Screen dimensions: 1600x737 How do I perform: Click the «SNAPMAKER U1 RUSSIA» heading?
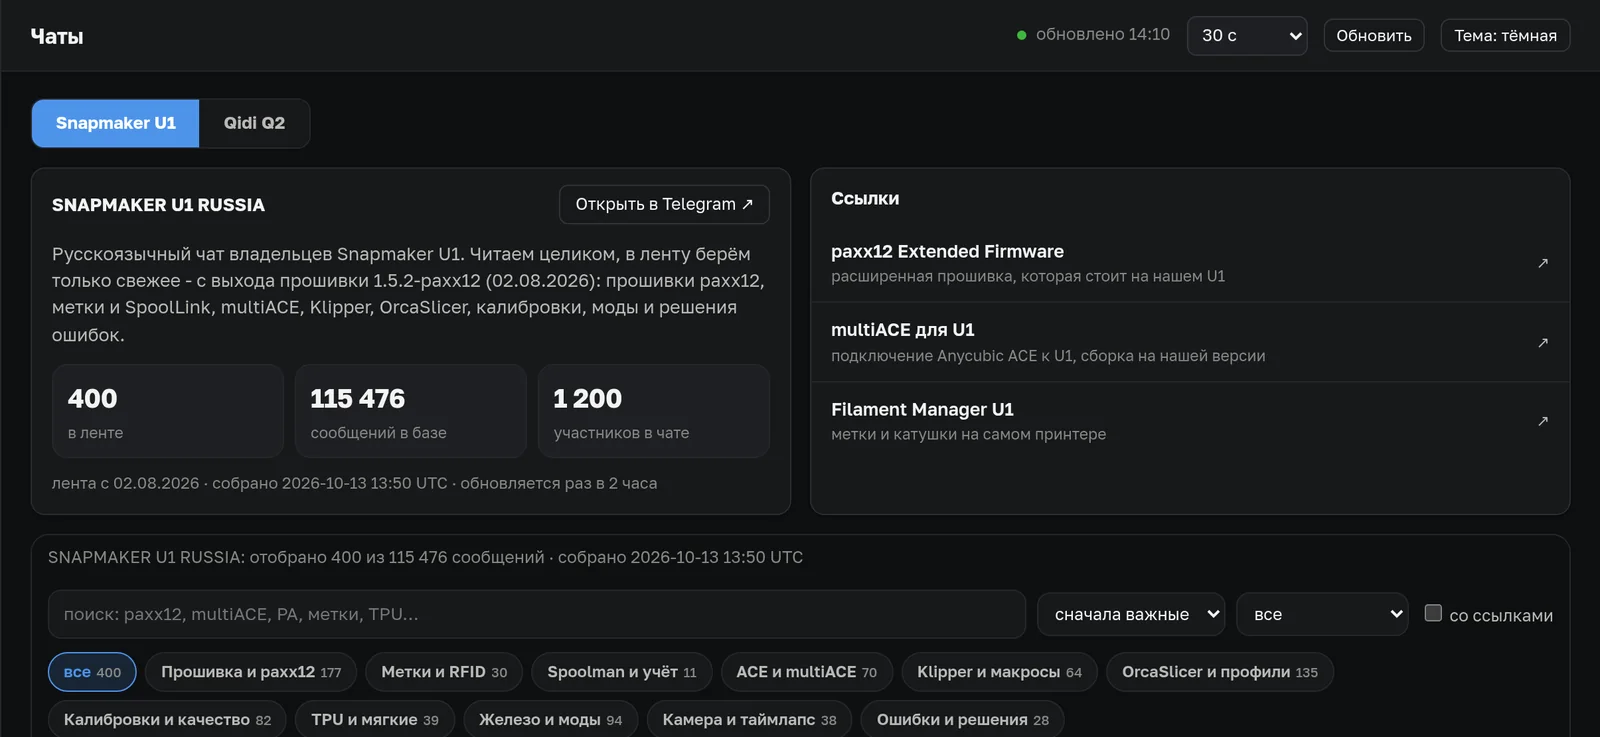coord(158,205)
